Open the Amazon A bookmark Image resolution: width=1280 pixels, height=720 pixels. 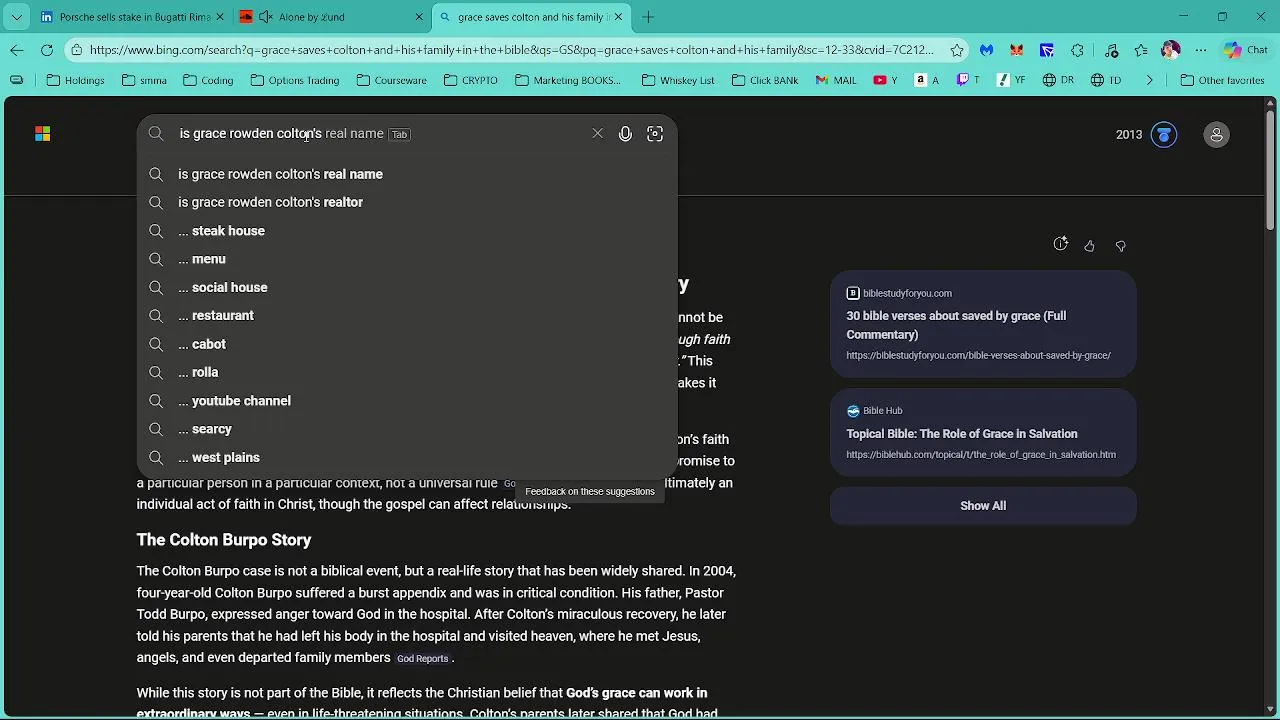[927, 80]
